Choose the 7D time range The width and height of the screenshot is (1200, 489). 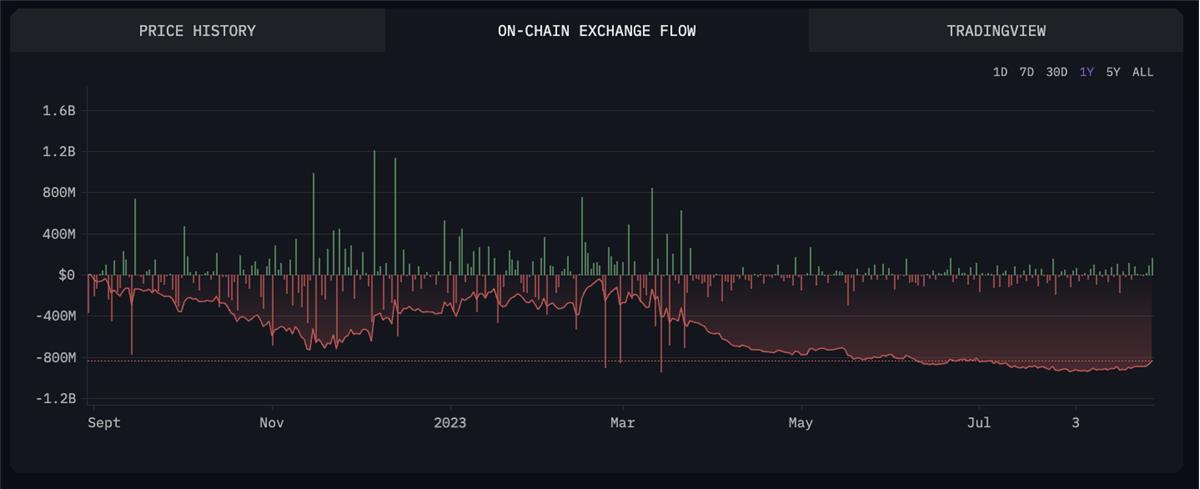click(1026, 72)
